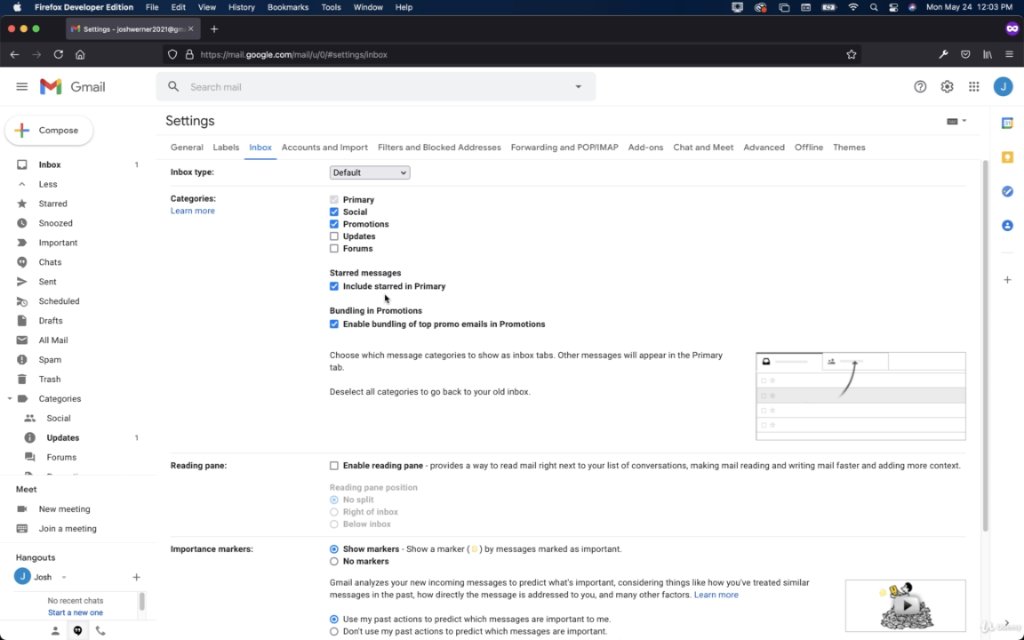Open Filters and Blocked Addresses tab
The image size is (1024, 640).
click(440, 148)
